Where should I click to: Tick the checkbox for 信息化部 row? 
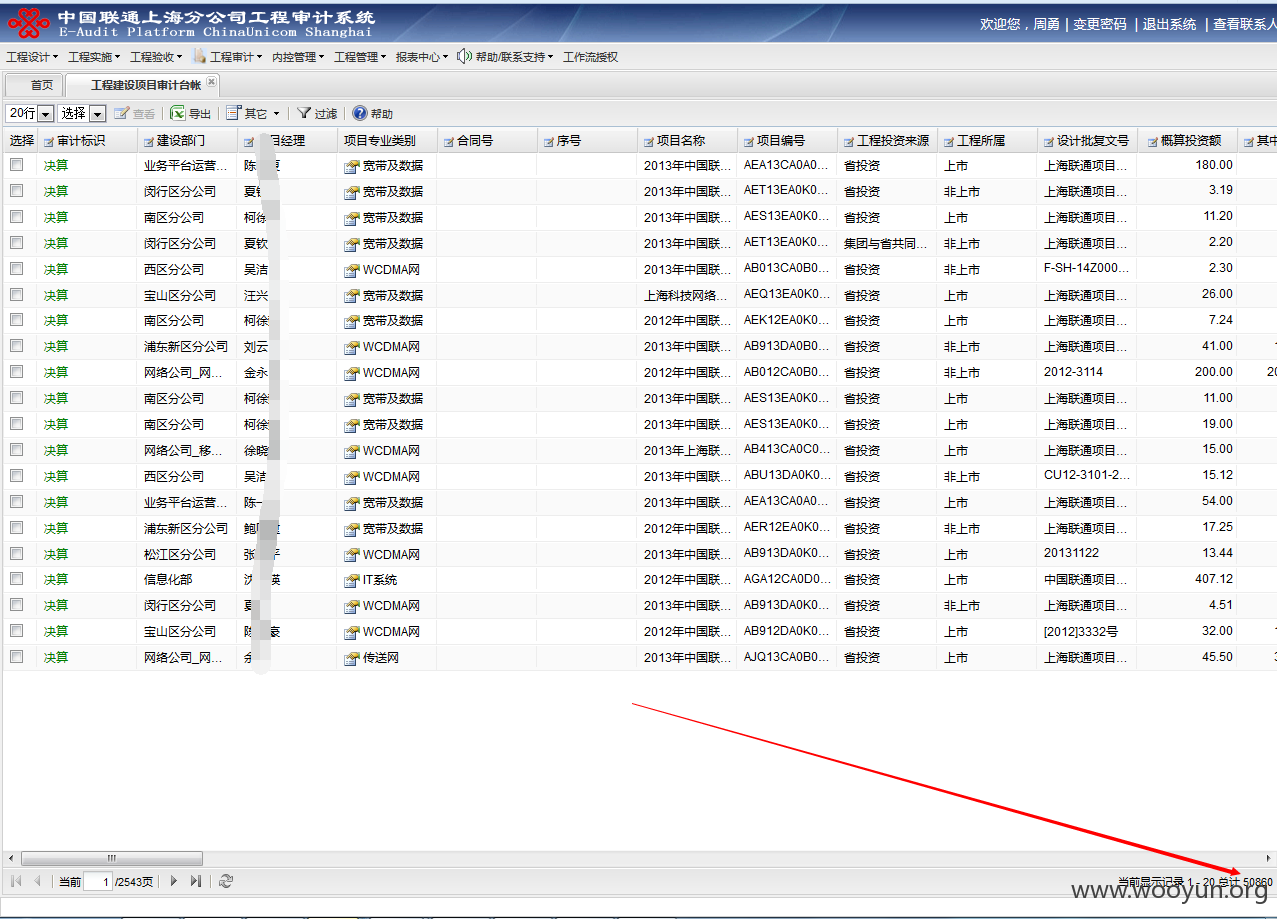coord(17,579)
